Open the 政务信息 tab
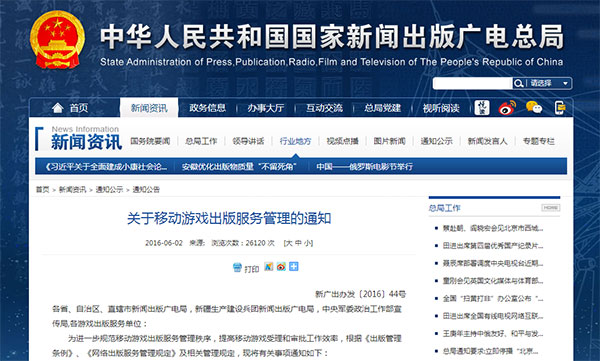Image resolution: width=600 pixels, height=361 pixels. pos(207,108)
